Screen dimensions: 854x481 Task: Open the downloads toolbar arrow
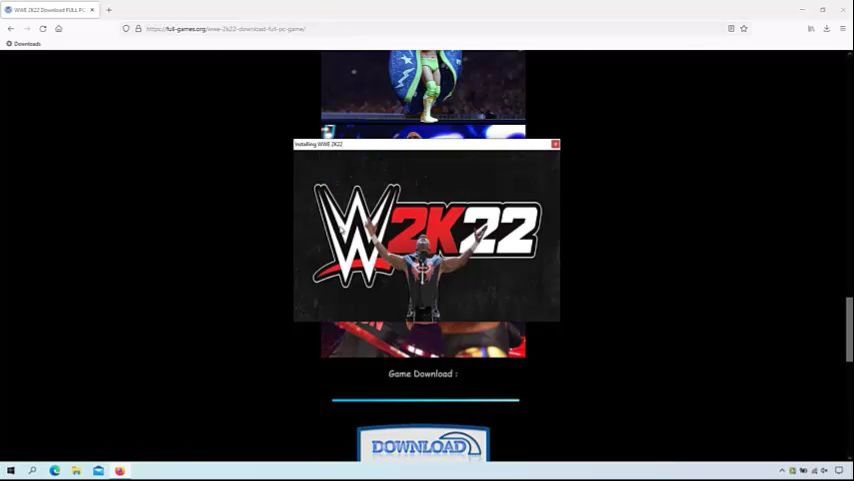827,29
